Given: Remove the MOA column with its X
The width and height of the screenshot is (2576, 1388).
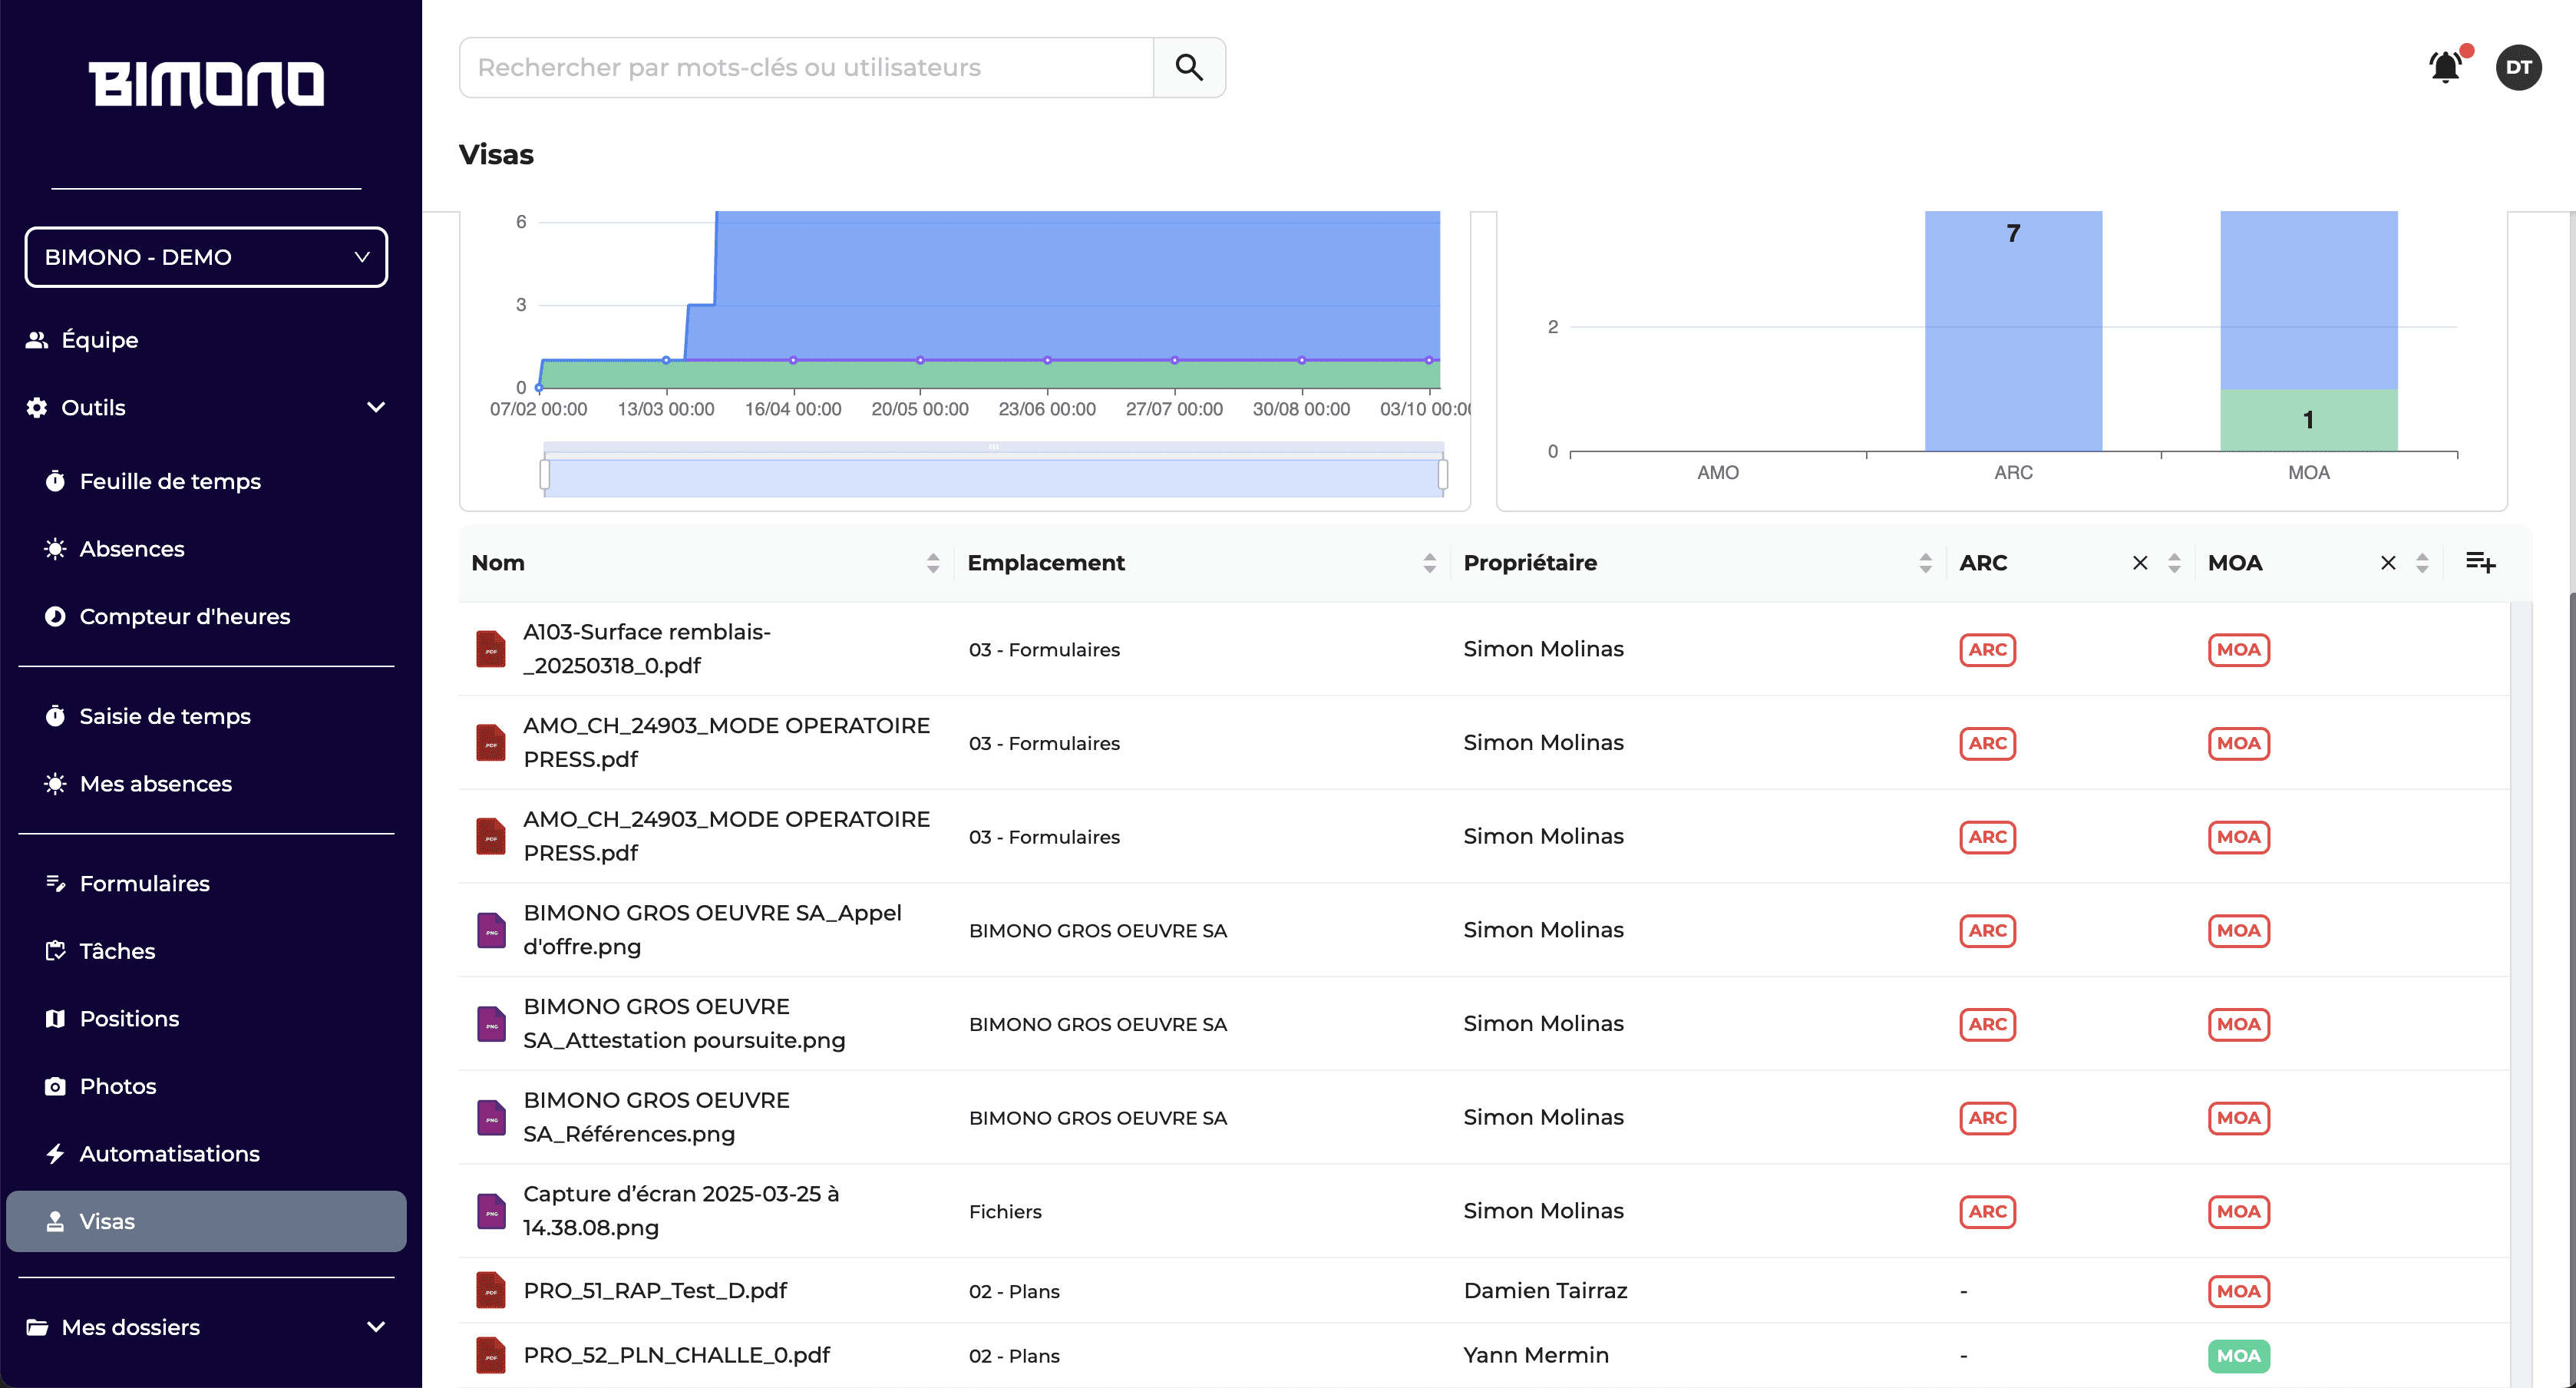Looking at the screenshot, I should click(x=2387, y=563).
